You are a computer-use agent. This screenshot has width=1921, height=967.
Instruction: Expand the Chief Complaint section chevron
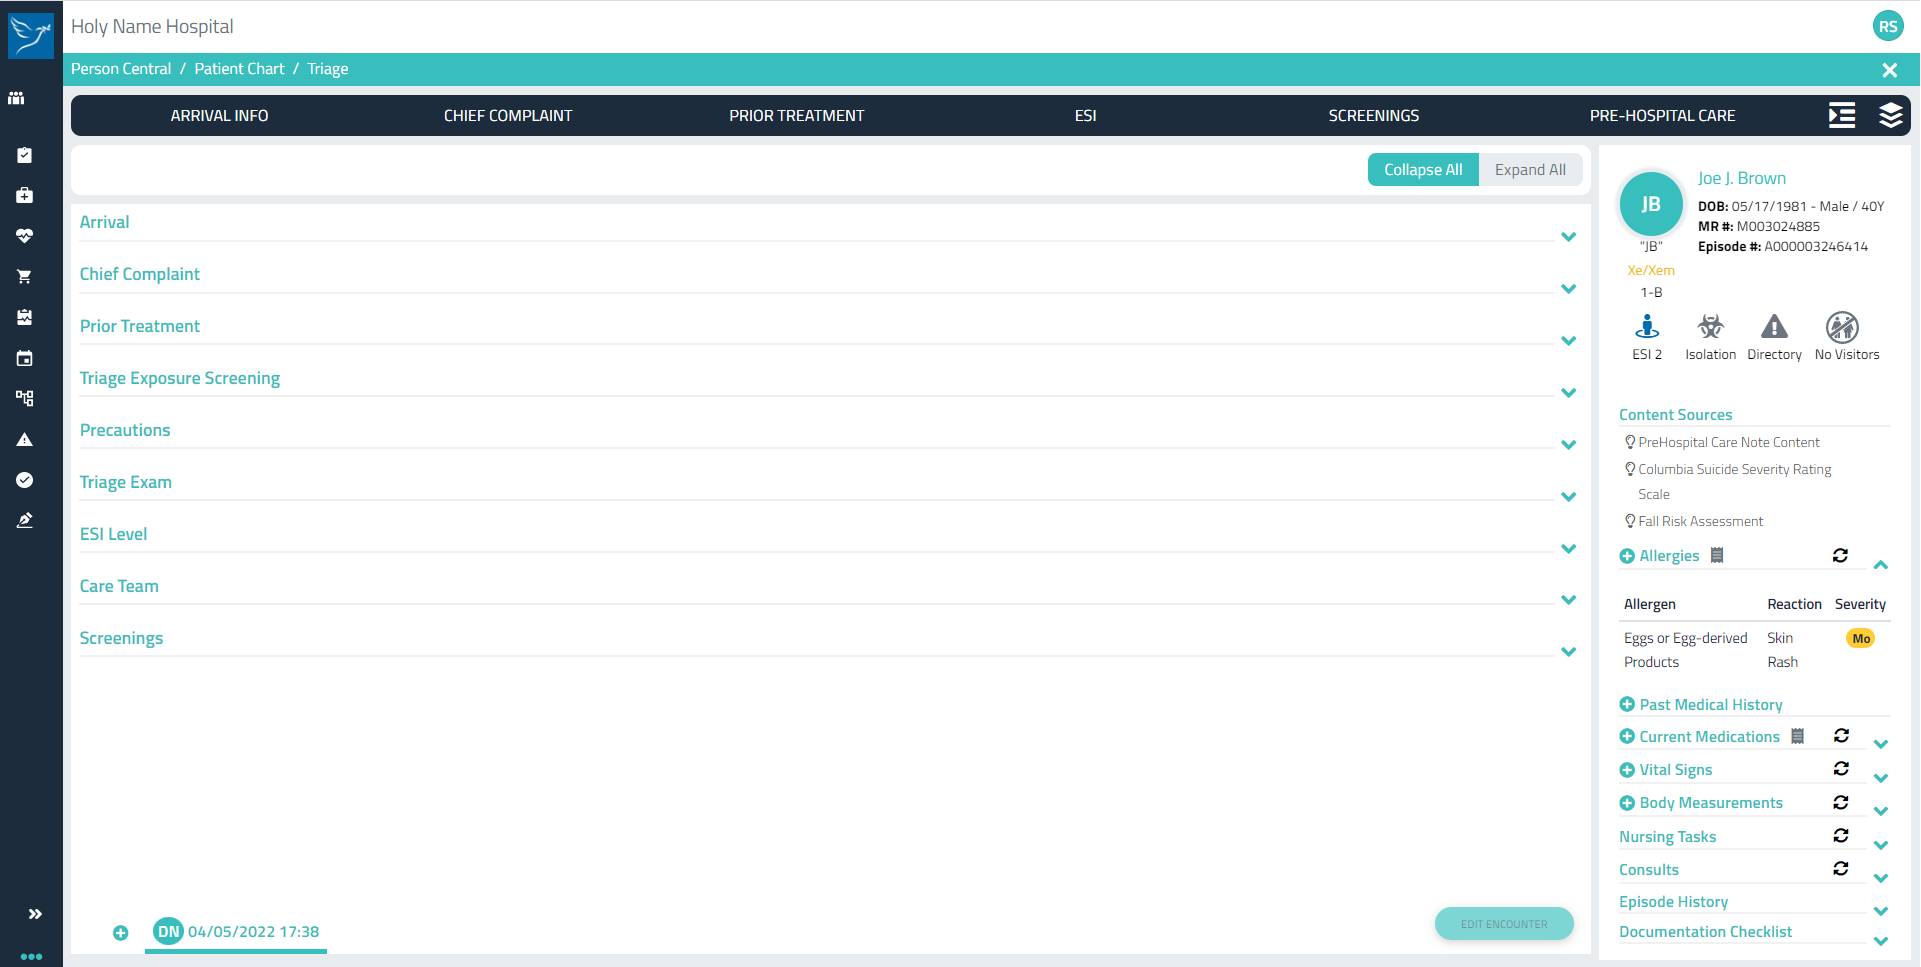click(1568, 289)
